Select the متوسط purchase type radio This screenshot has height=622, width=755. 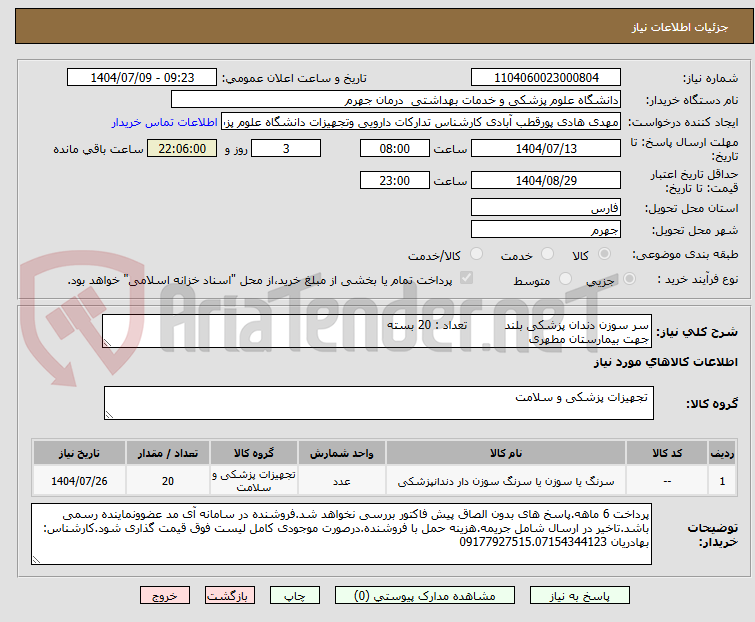tap(565, 279)
